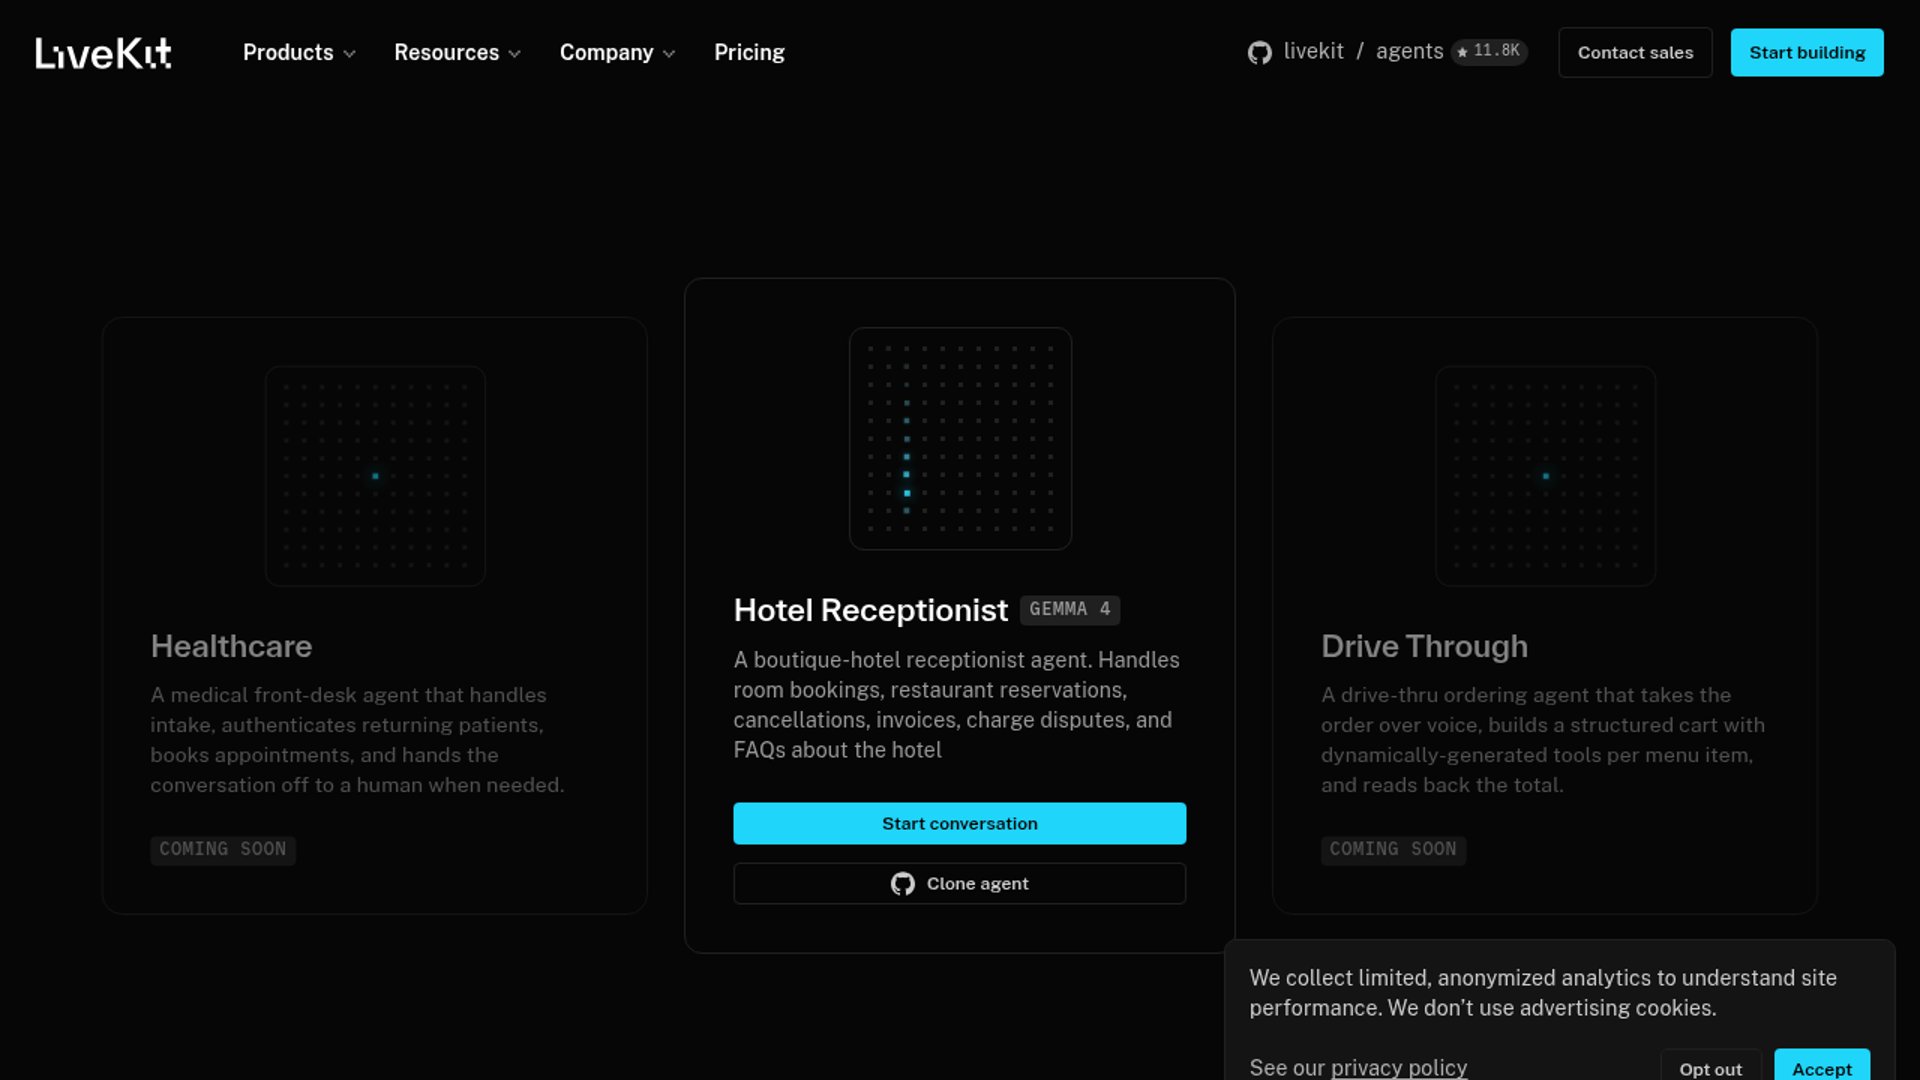1920x1080 pixels.
Task: Click the LiveKit logo
Action: point(103,53)
